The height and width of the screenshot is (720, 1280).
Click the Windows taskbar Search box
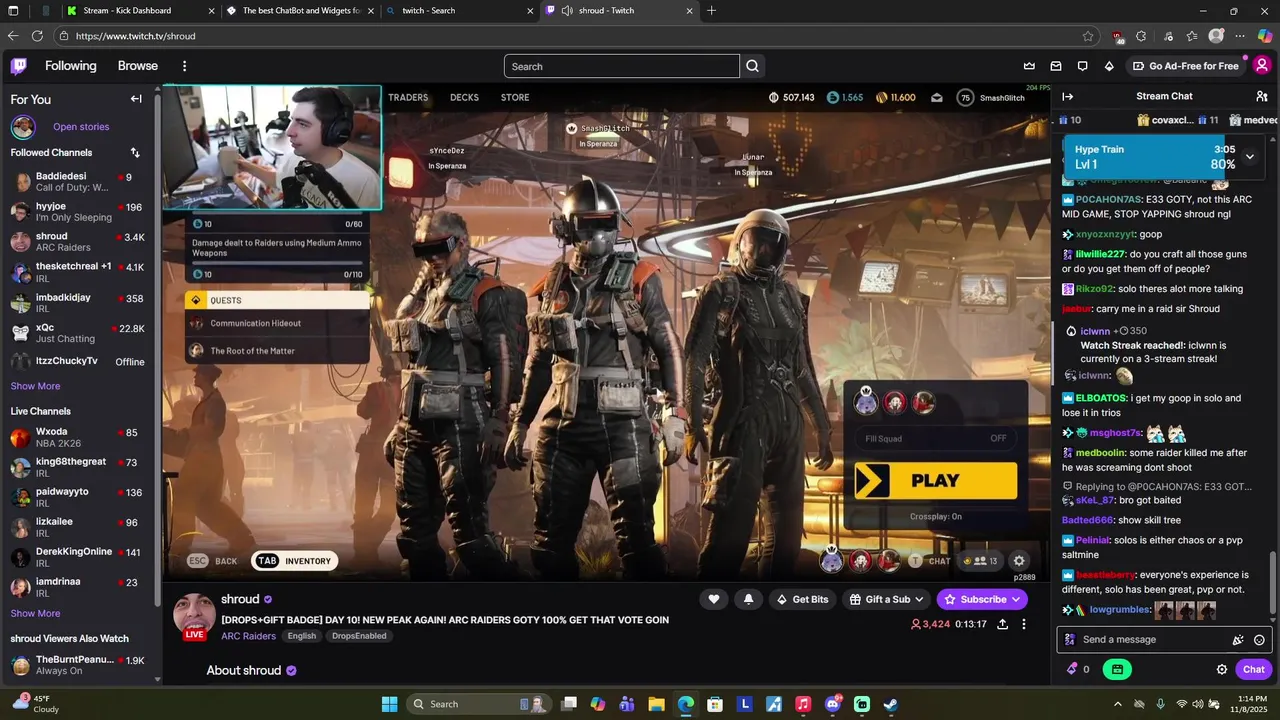481,704
